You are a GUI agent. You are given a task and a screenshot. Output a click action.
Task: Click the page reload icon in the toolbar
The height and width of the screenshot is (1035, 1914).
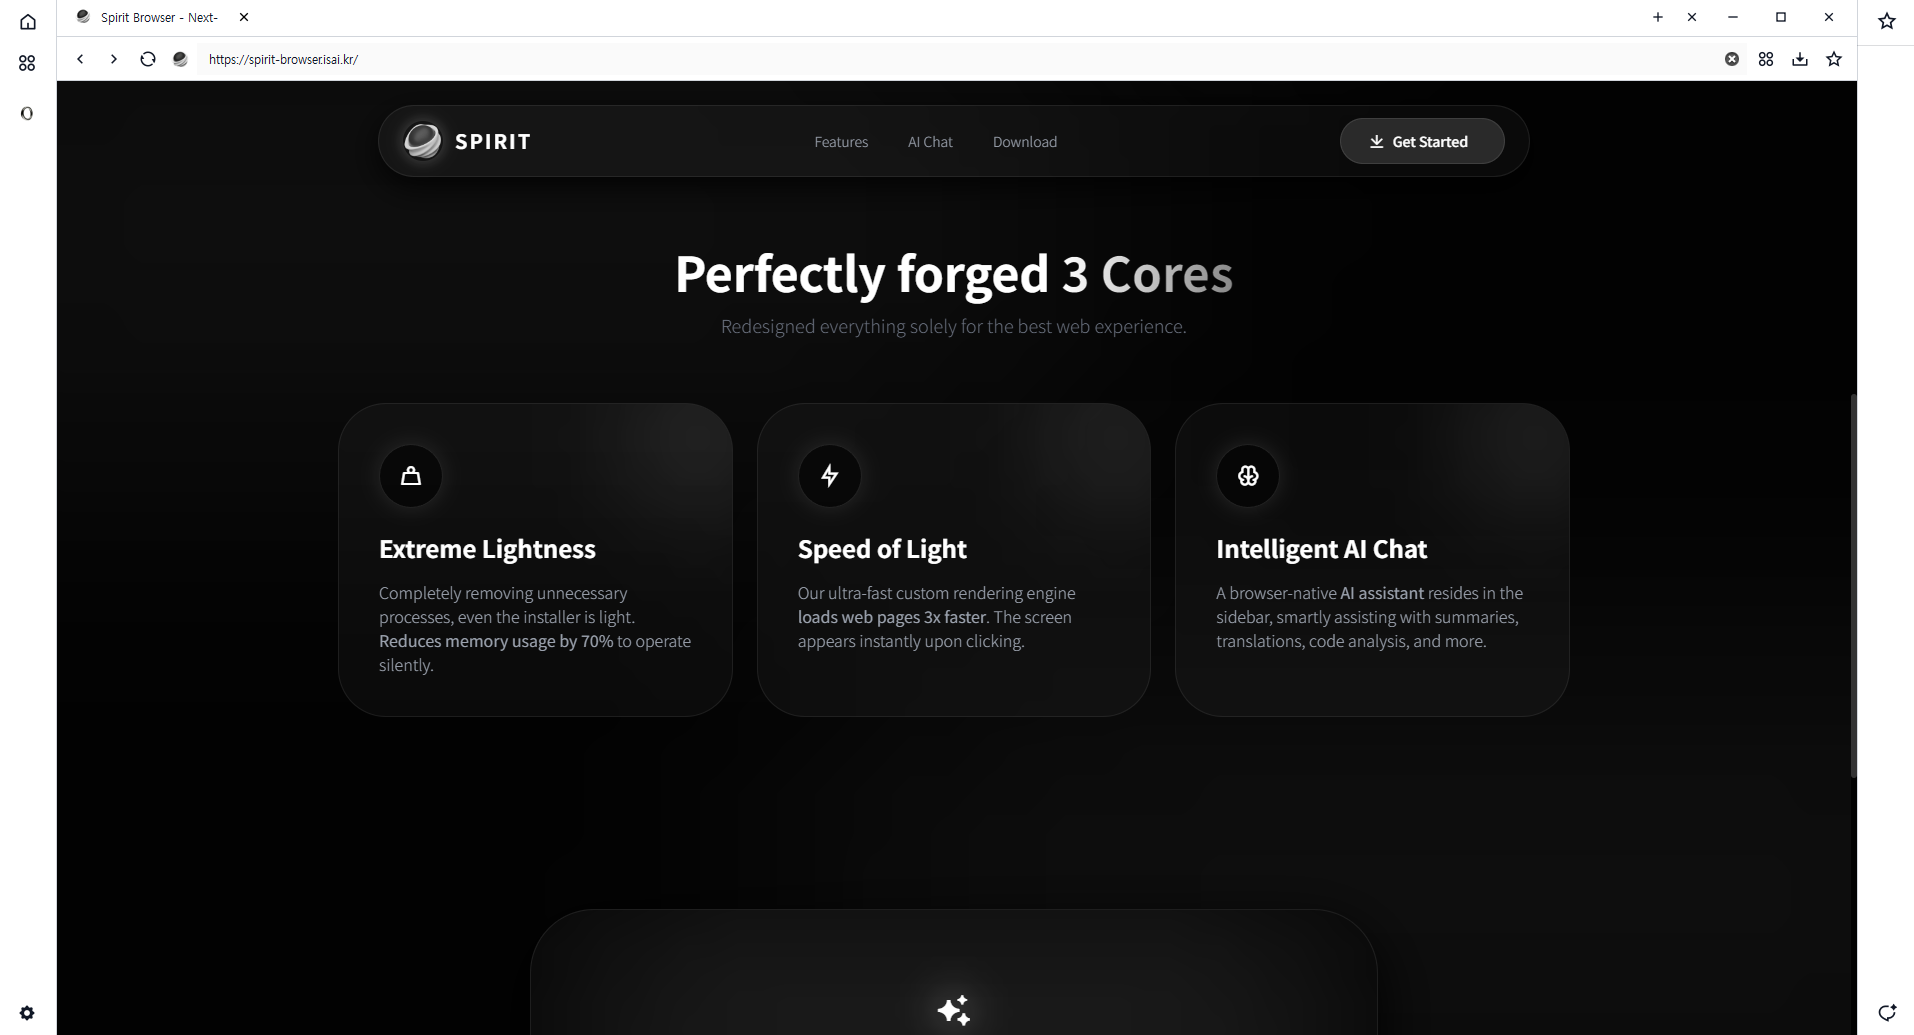[x=148, y=59]
